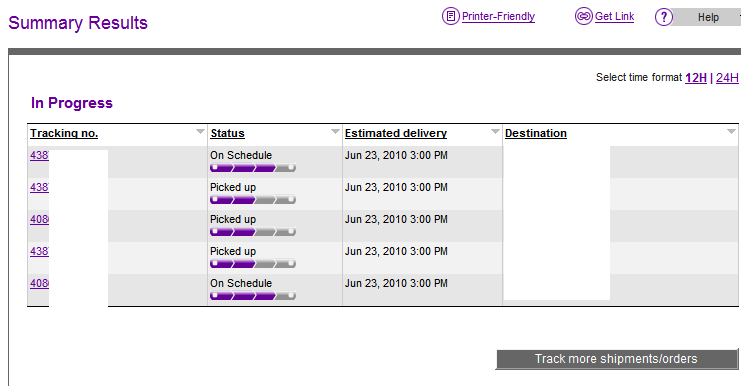
Task: Switch time format to 24H
Action: coord(727,77)
